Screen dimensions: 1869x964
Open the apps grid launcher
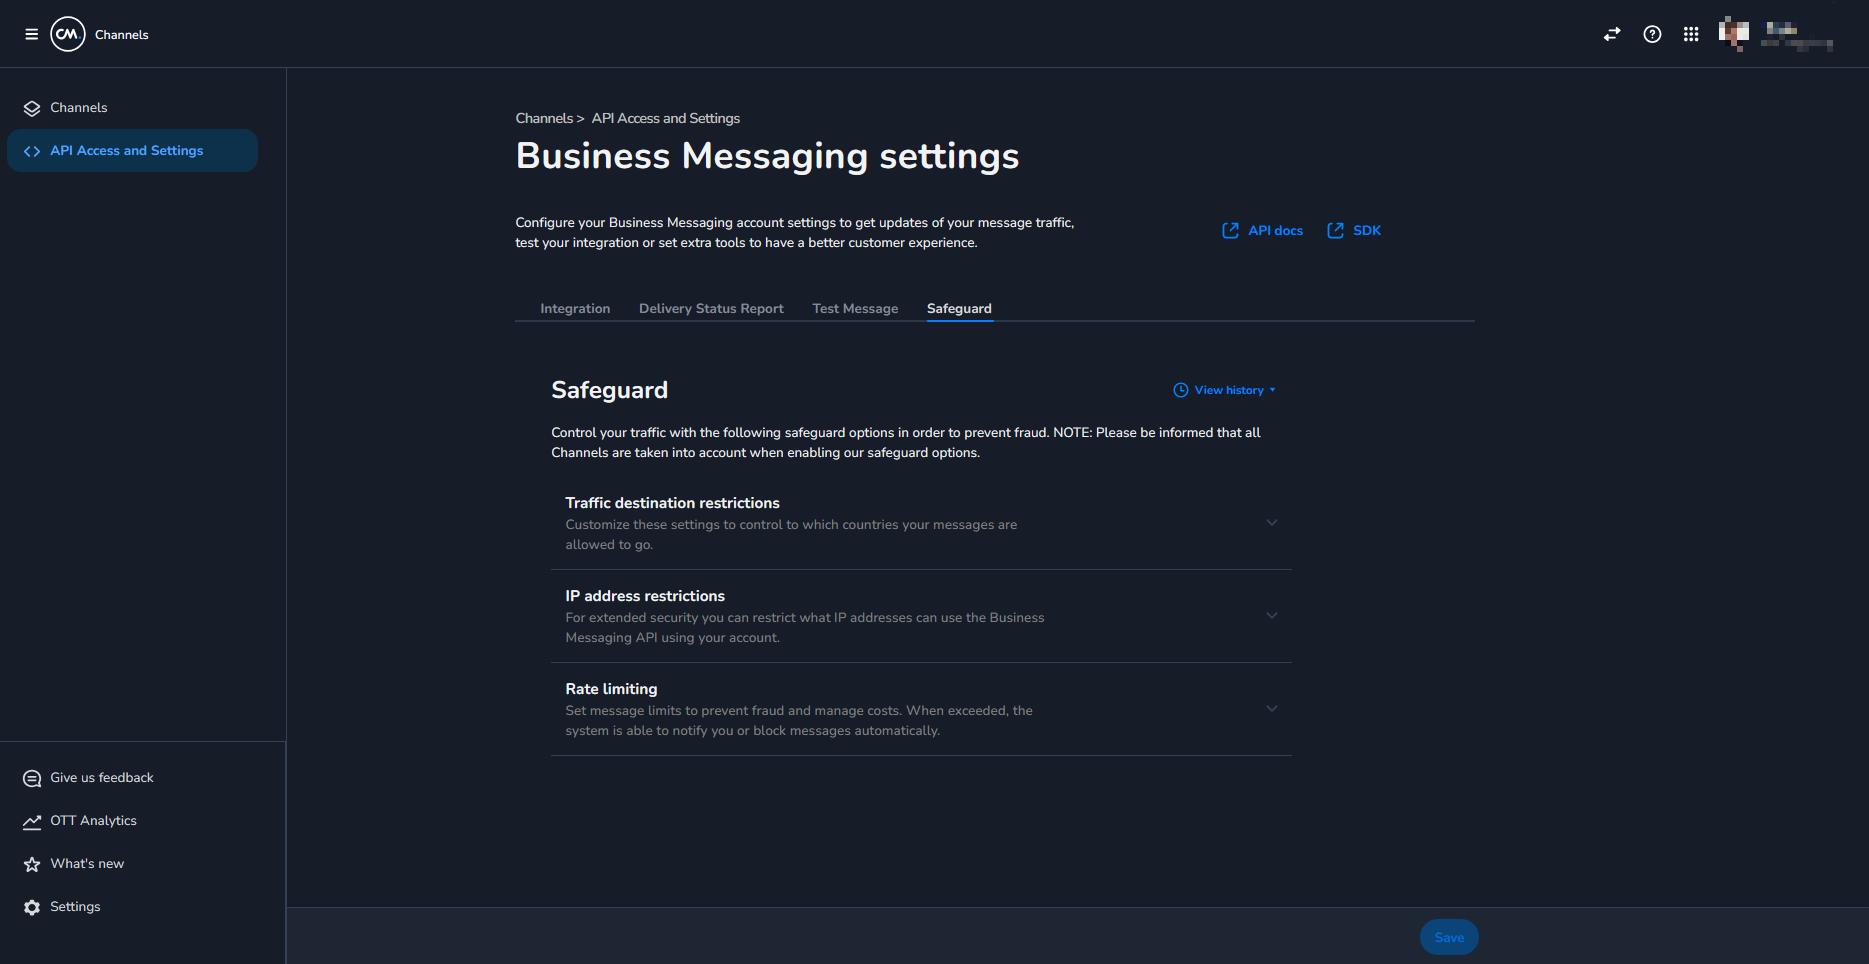click(1691, 34)
